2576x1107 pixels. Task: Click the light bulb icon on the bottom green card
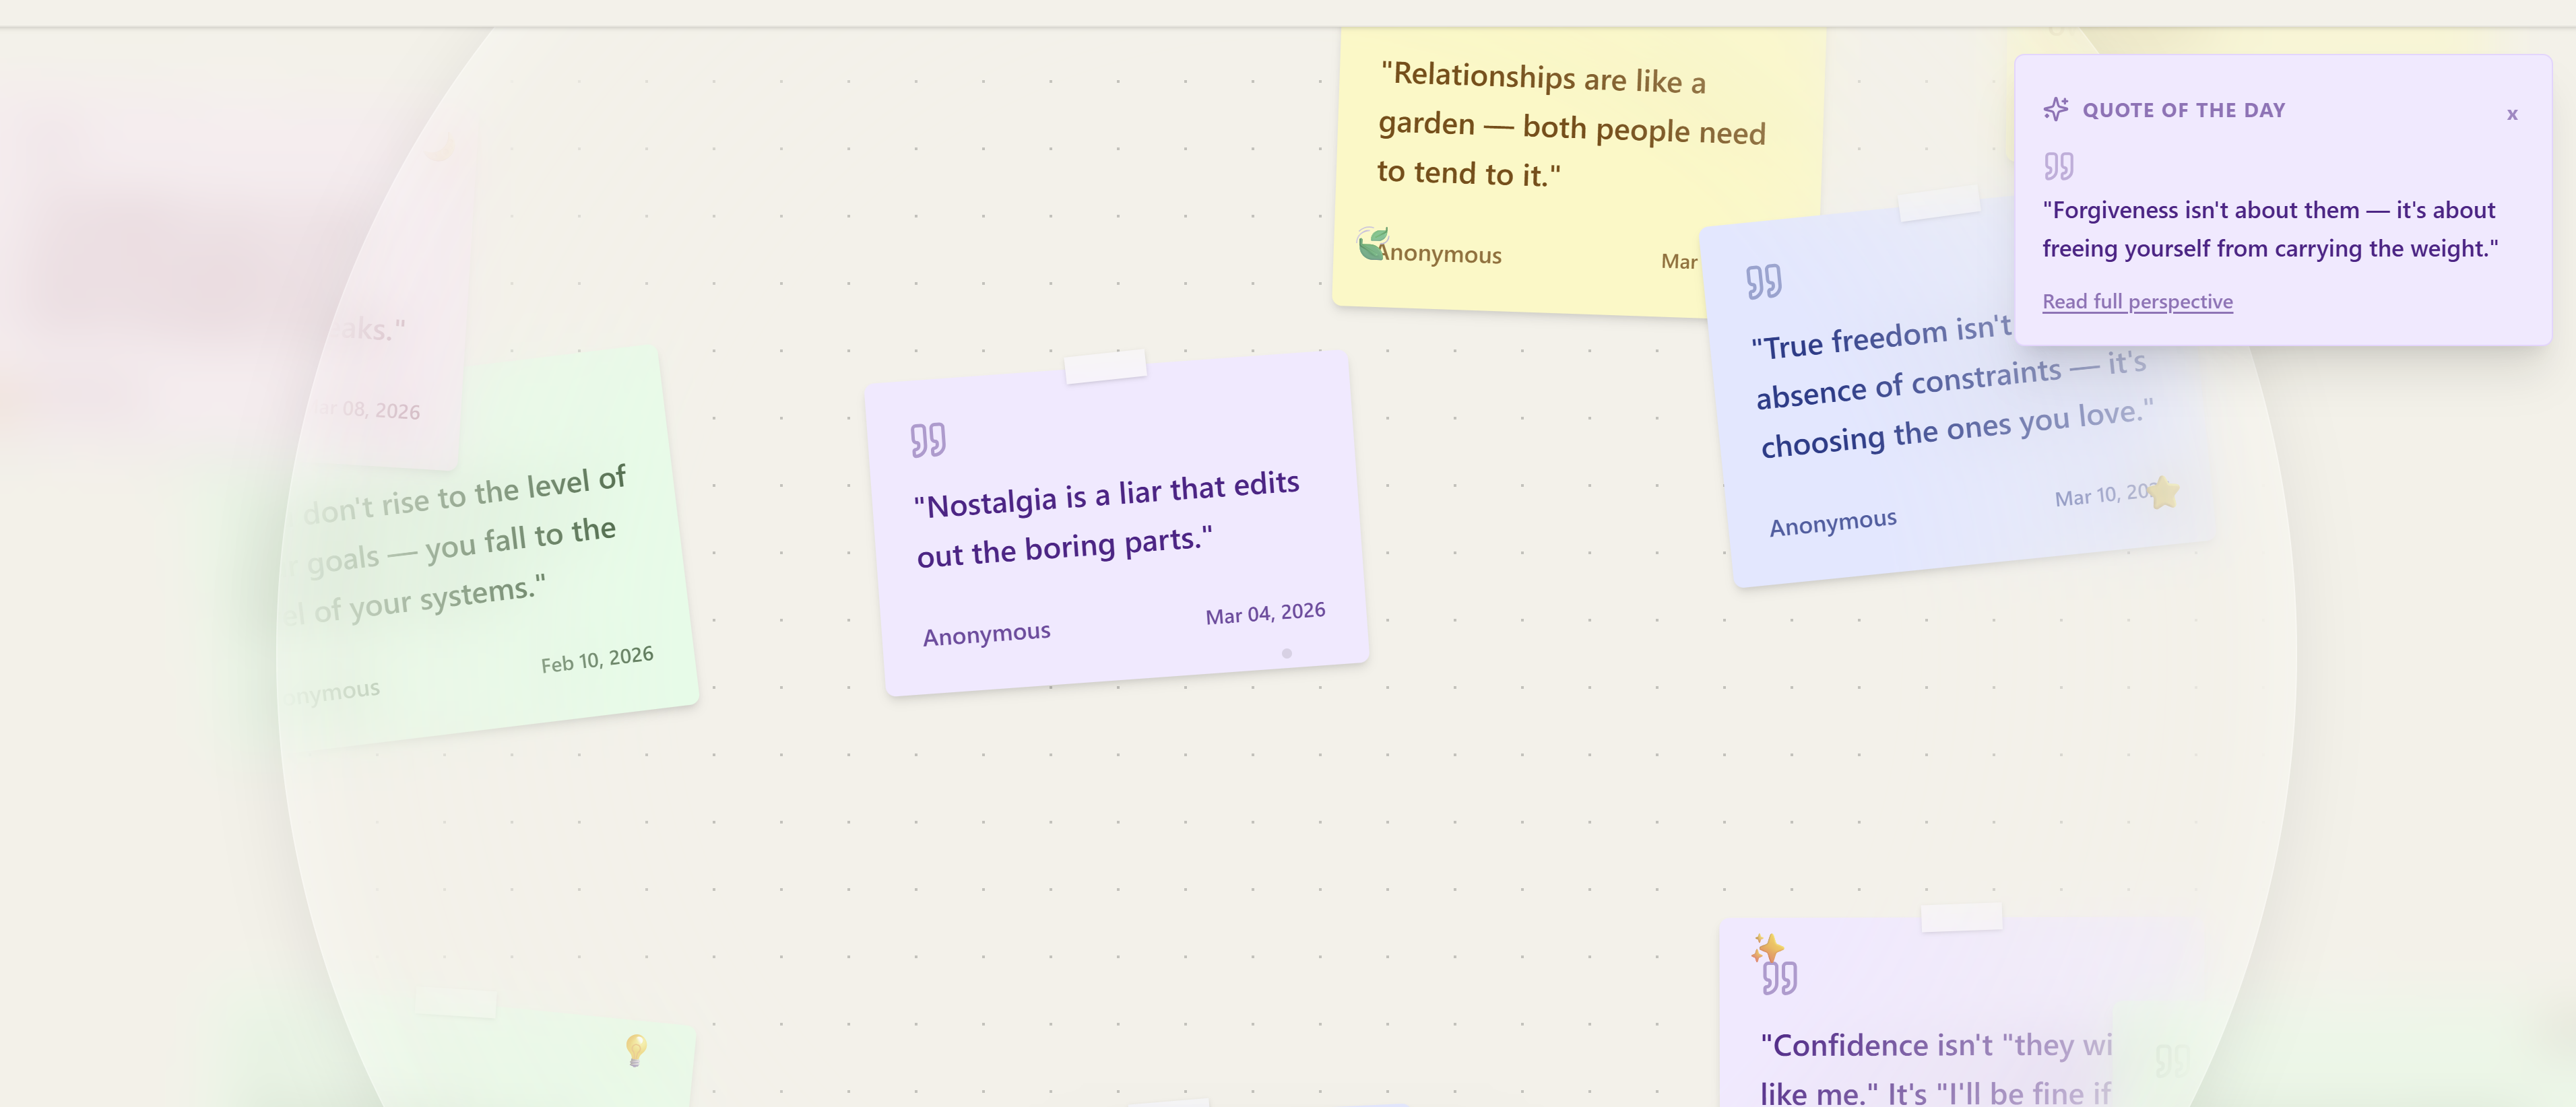pyautogui.click(x=636, y=1049)
